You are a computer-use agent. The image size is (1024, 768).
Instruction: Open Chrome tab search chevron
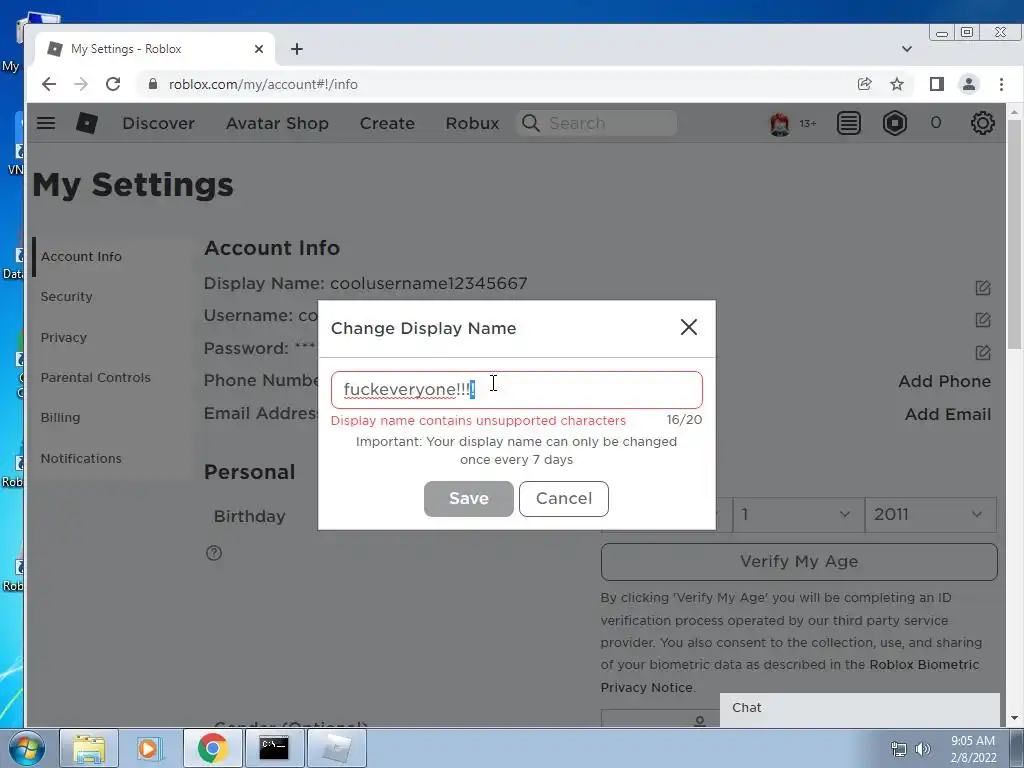tap(906, 49)
